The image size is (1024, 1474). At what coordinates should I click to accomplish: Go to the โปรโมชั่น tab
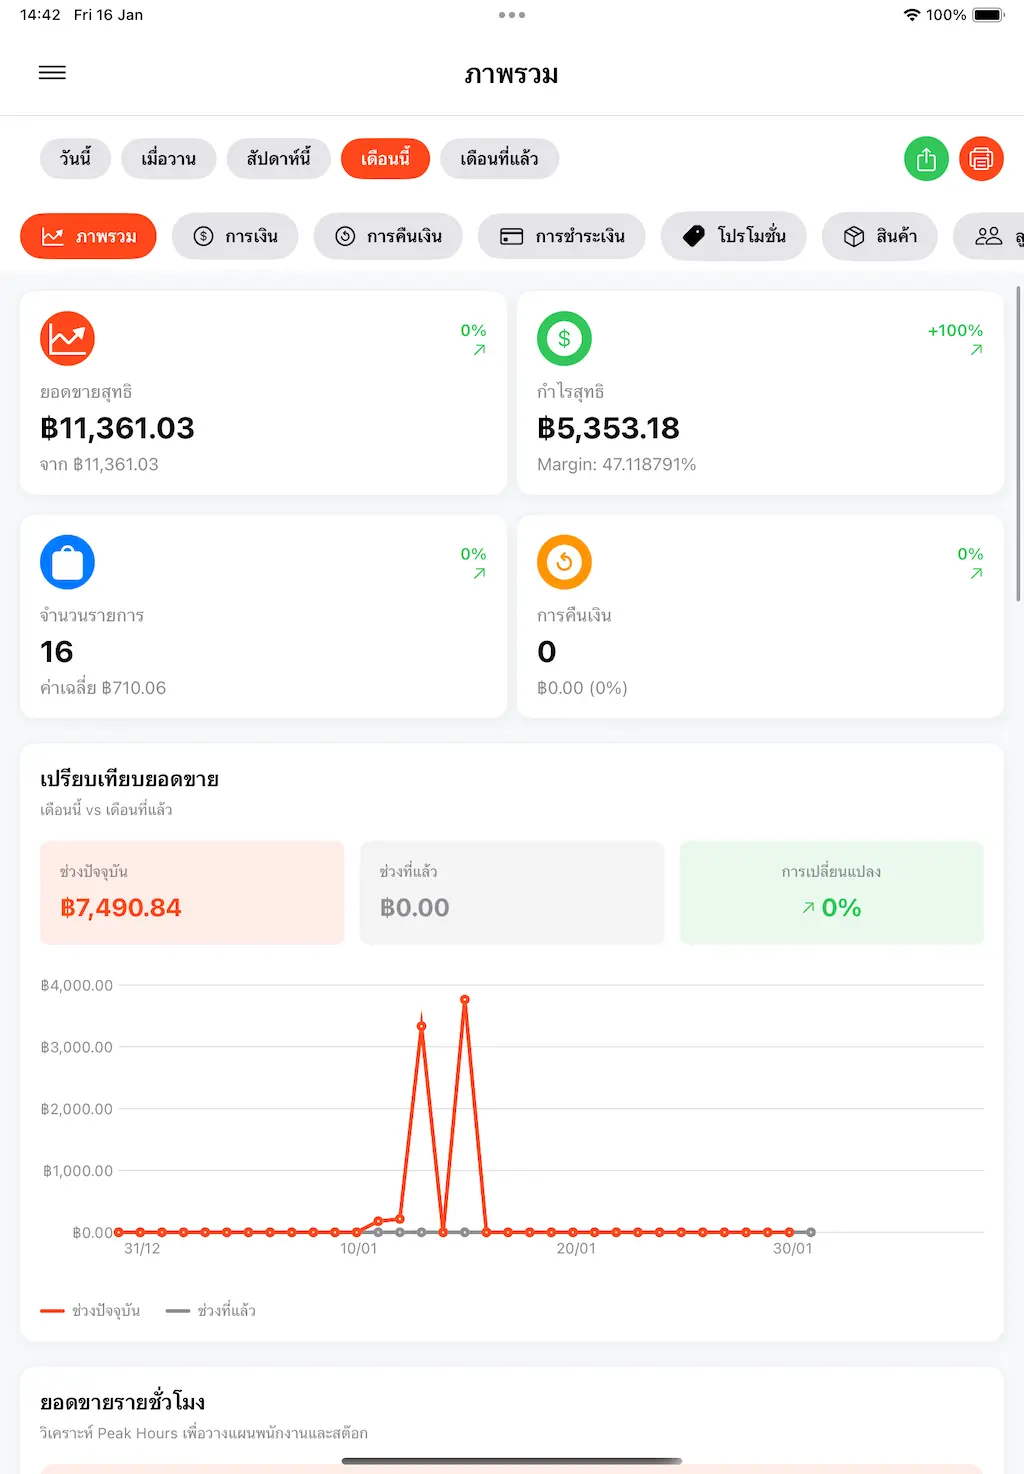coord(734,237)
